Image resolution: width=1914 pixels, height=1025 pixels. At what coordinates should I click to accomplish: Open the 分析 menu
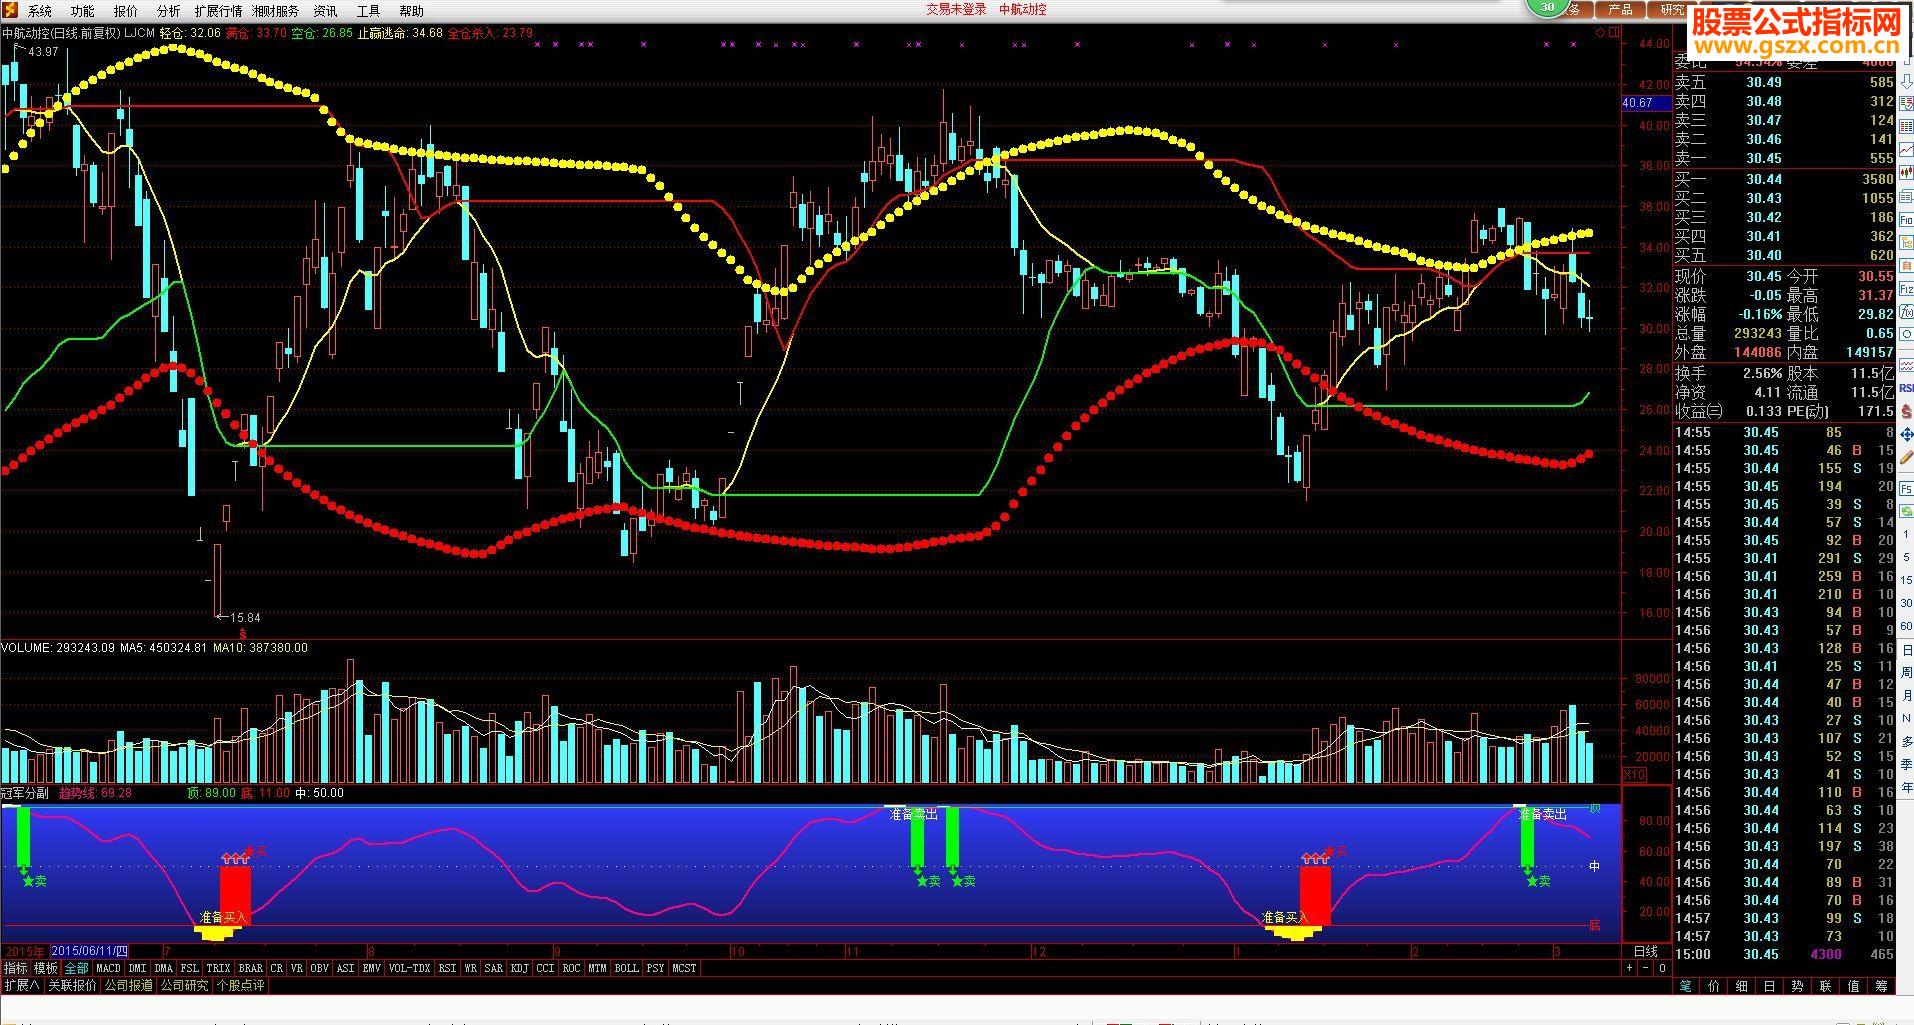click(x=169, y=11)
